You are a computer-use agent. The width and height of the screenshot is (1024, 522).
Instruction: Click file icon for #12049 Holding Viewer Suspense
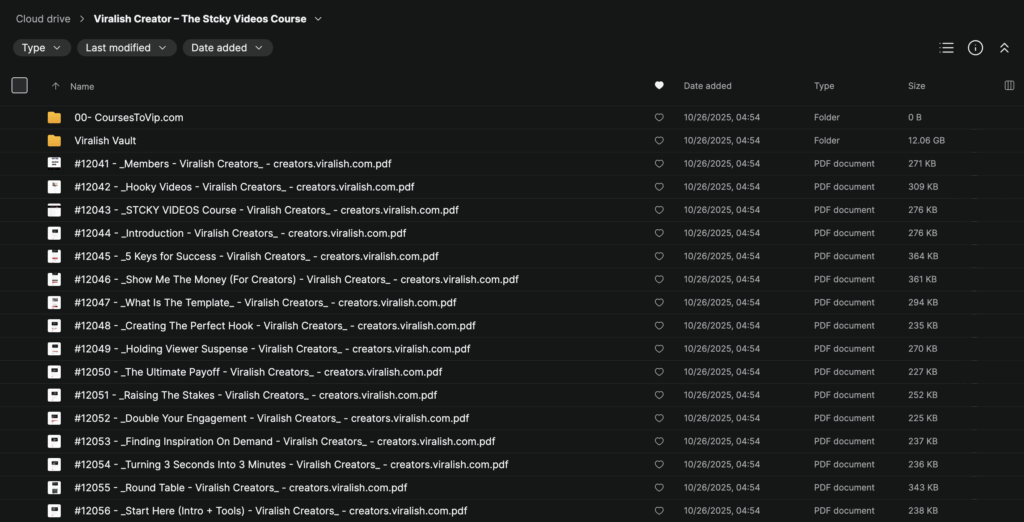(54, 349)
